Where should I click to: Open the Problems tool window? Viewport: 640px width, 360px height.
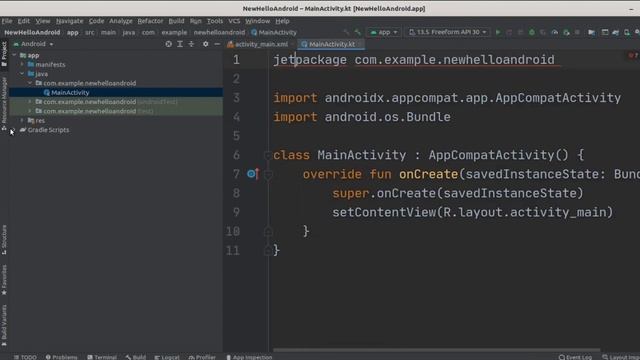coord(61,357)
